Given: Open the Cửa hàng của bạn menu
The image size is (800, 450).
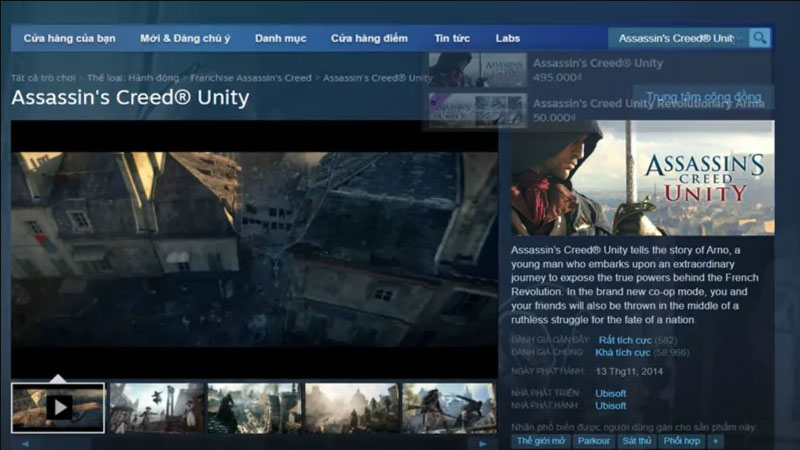Looking at the screenshot, I should tap(69, 38).
